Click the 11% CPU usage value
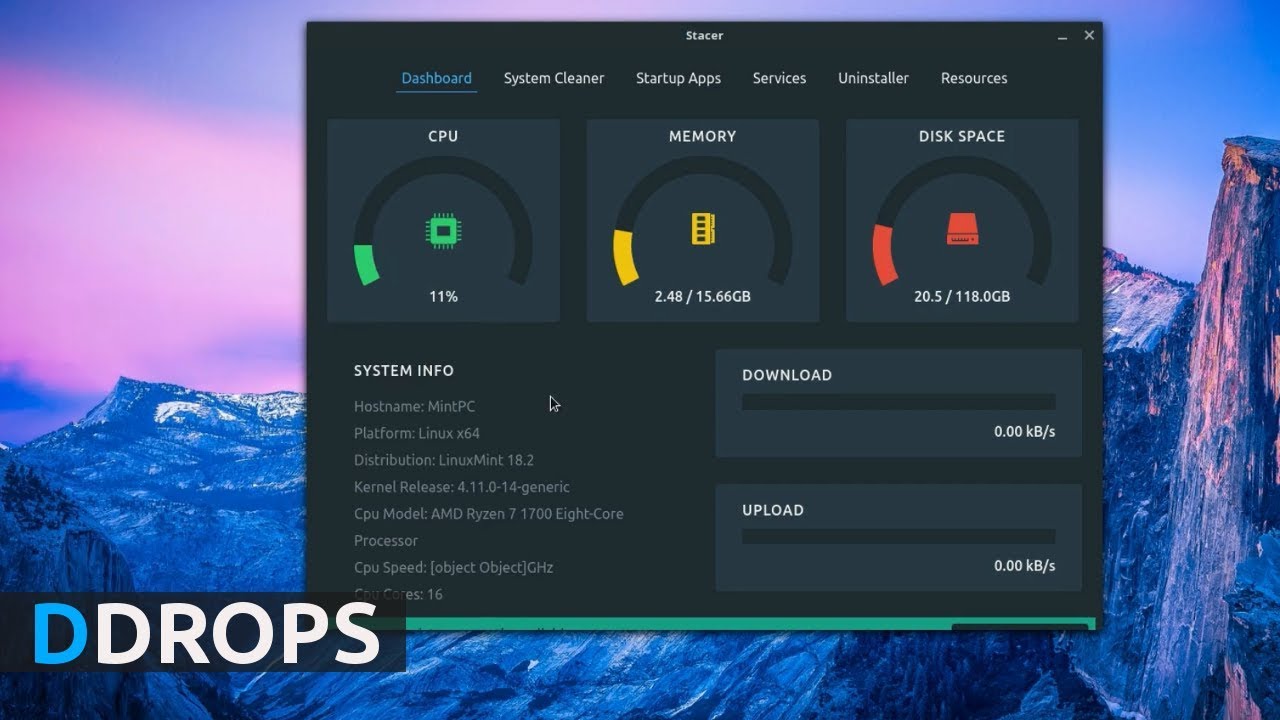1280x720 pixels. pos(443,296)
